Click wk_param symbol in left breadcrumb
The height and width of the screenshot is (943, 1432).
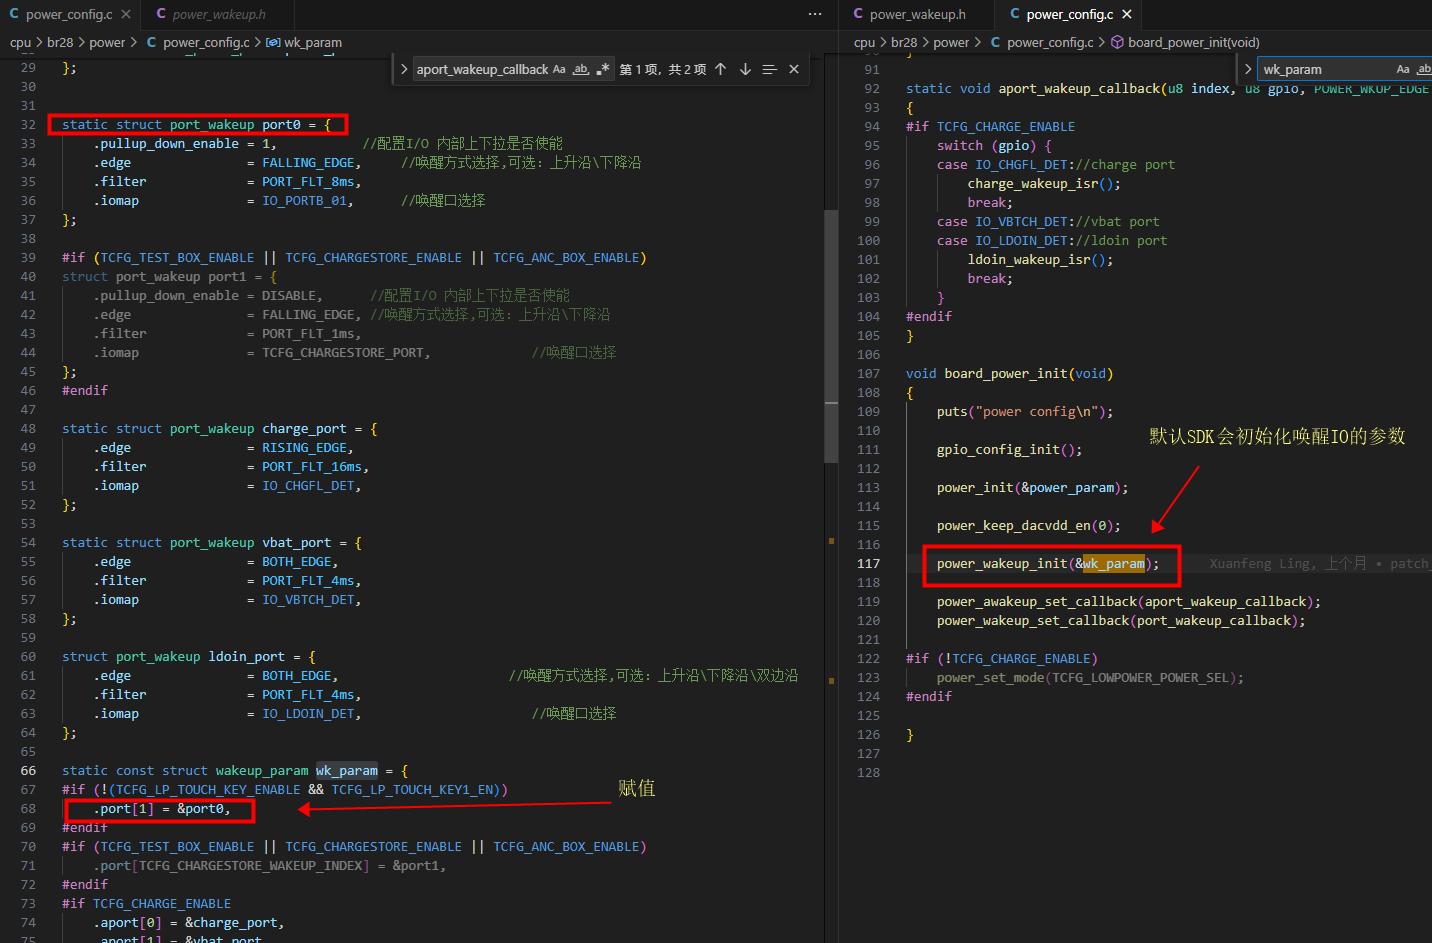pyautogui.click(x=313, y=42)
